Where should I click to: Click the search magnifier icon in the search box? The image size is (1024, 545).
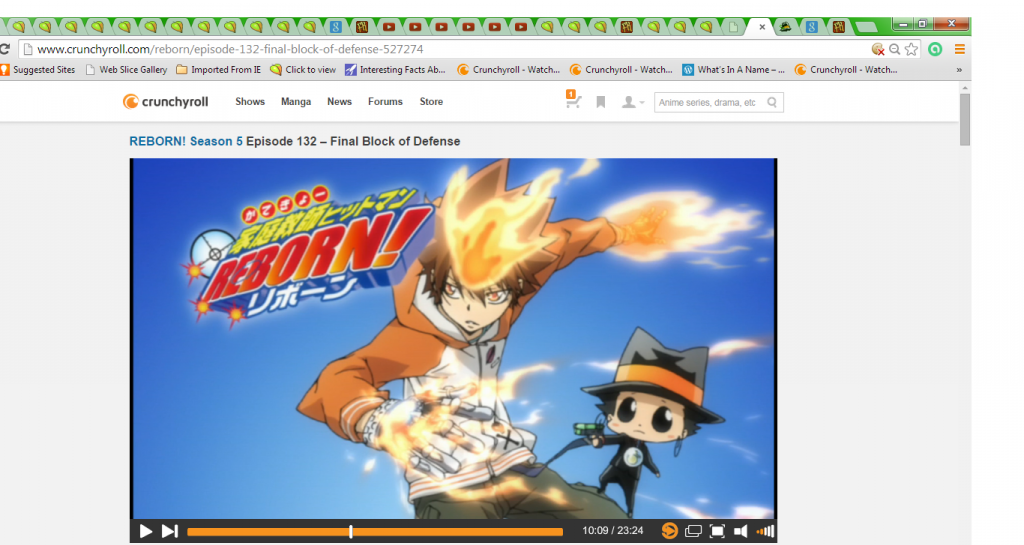[x=772, y=102]
